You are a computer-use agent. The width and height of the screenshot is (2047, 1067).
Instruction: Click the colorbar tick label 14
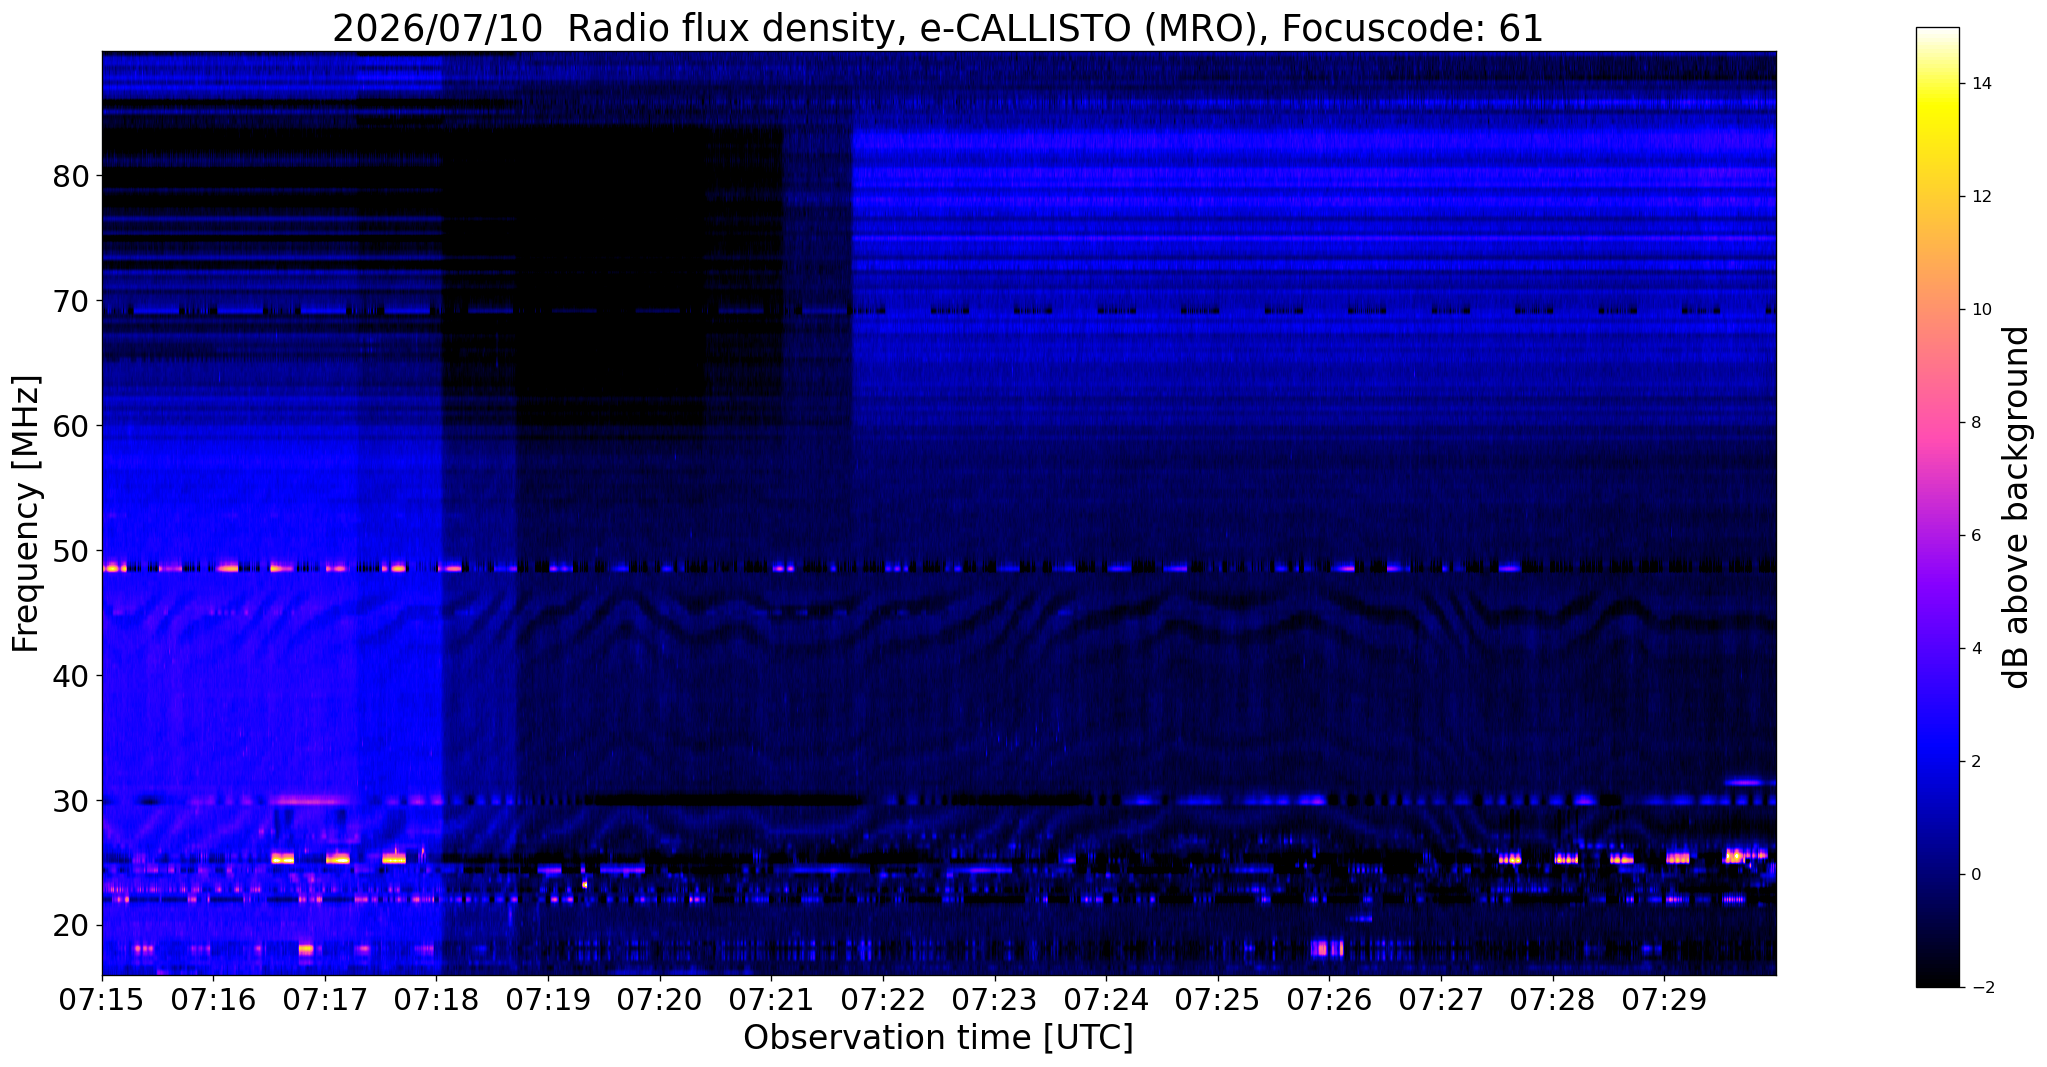tap(1980, 84)
